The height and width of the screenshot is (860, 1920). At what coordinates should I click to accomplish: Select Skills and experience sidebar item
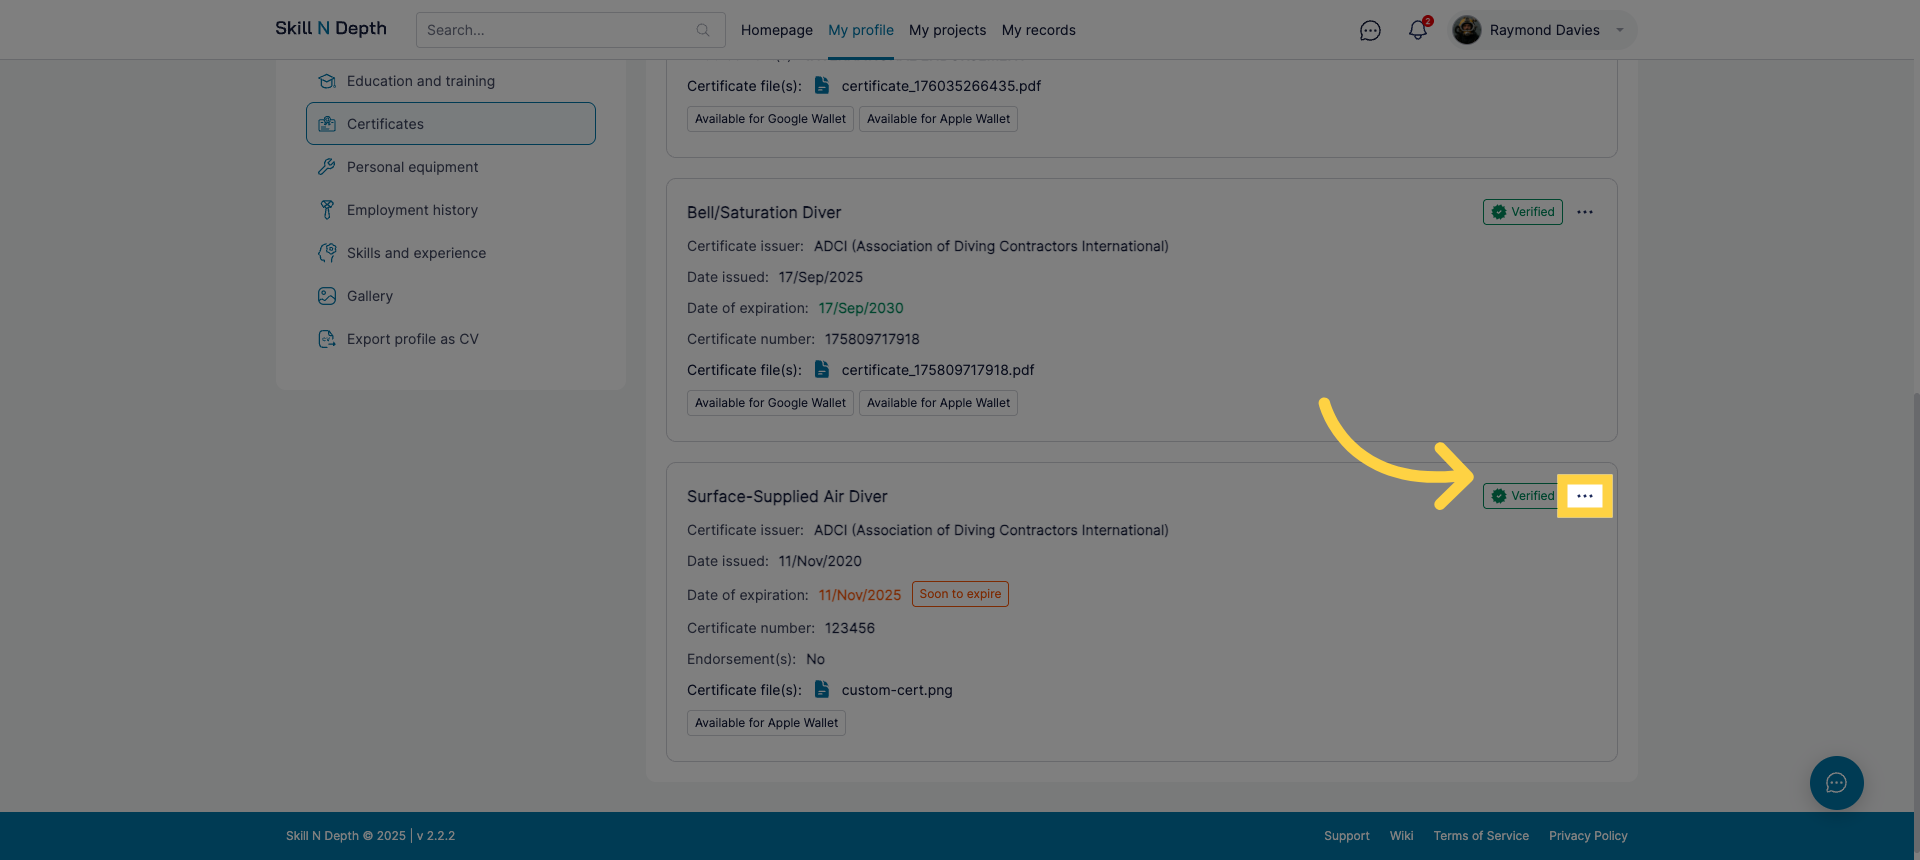(x=451, y=253)
